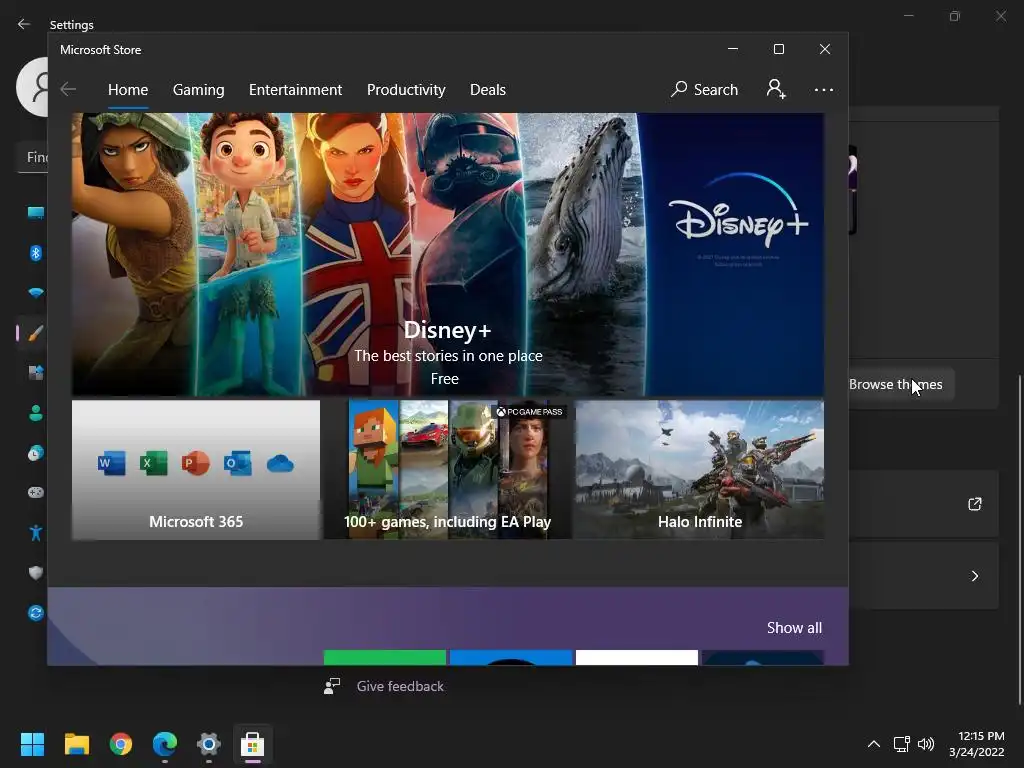Select Windows Update icon in Settings sidebar
The image size is (1024, 768).
(35, 613)
